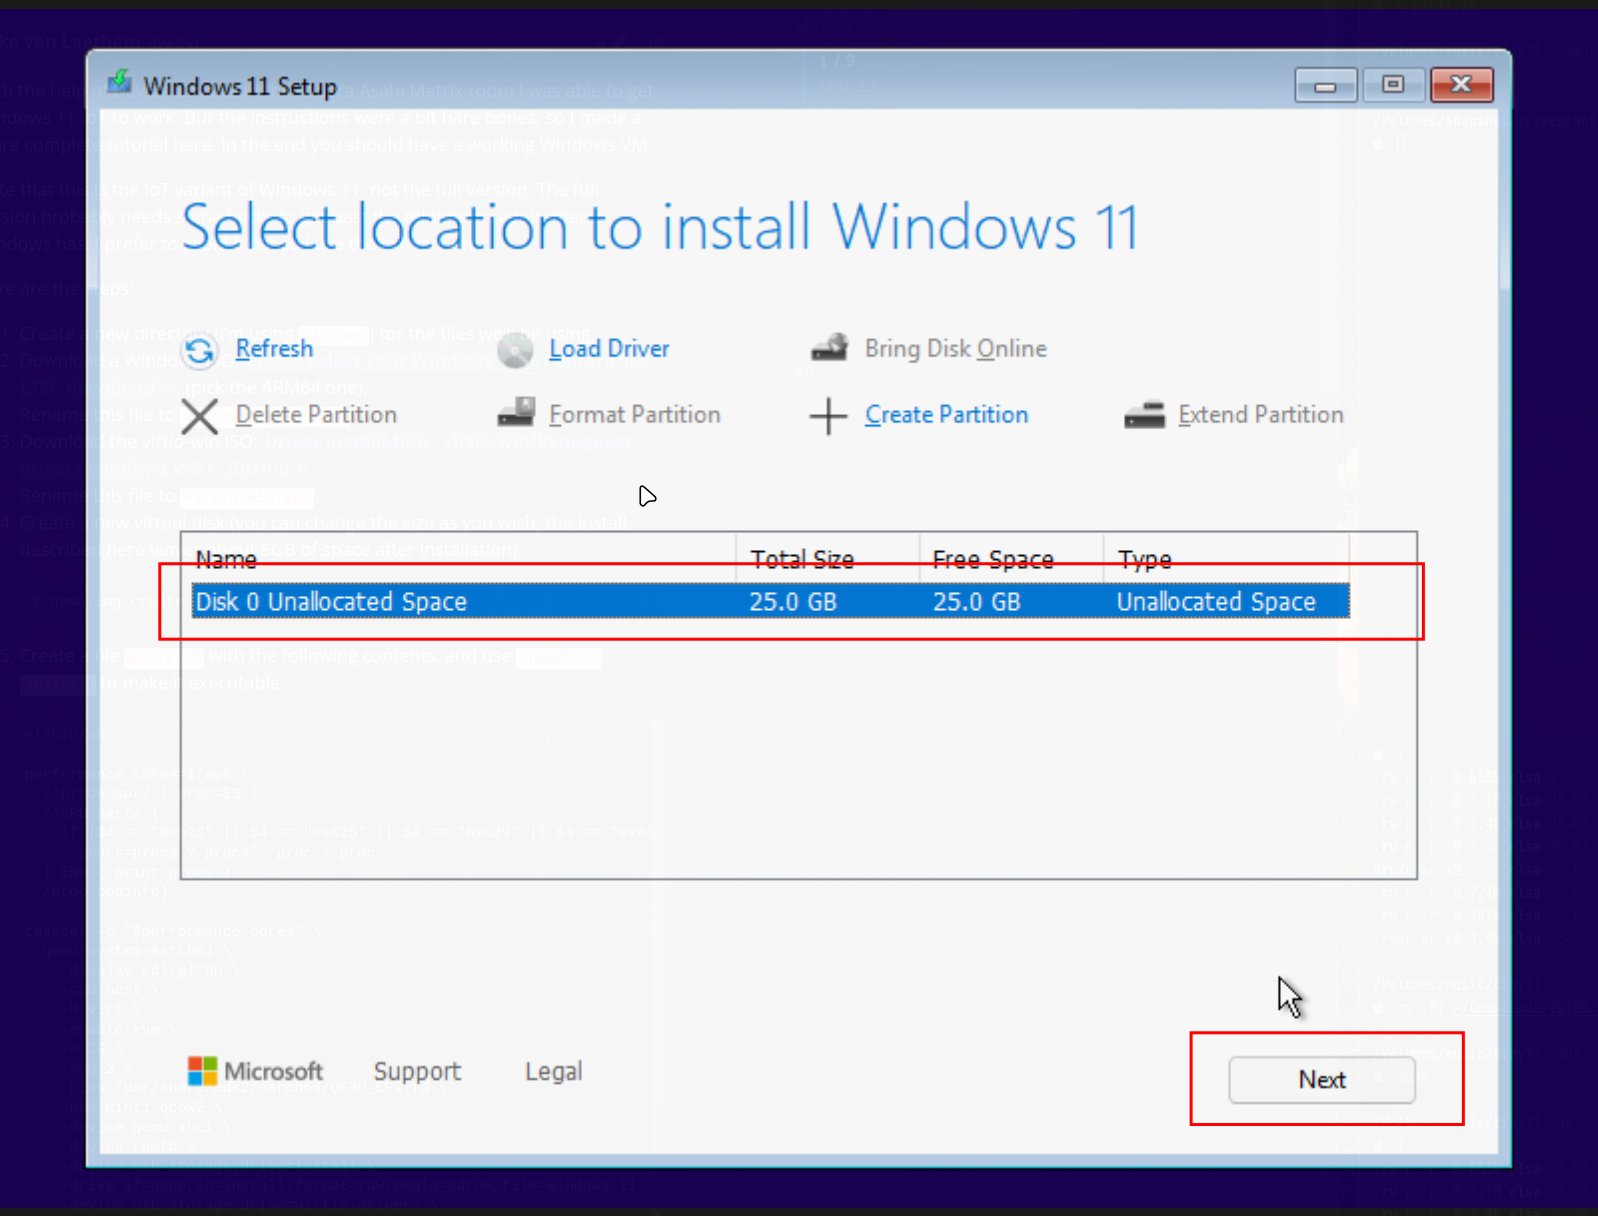Click Delete Partition label
Screen dimensions: 1598x1216
[316, 415]
